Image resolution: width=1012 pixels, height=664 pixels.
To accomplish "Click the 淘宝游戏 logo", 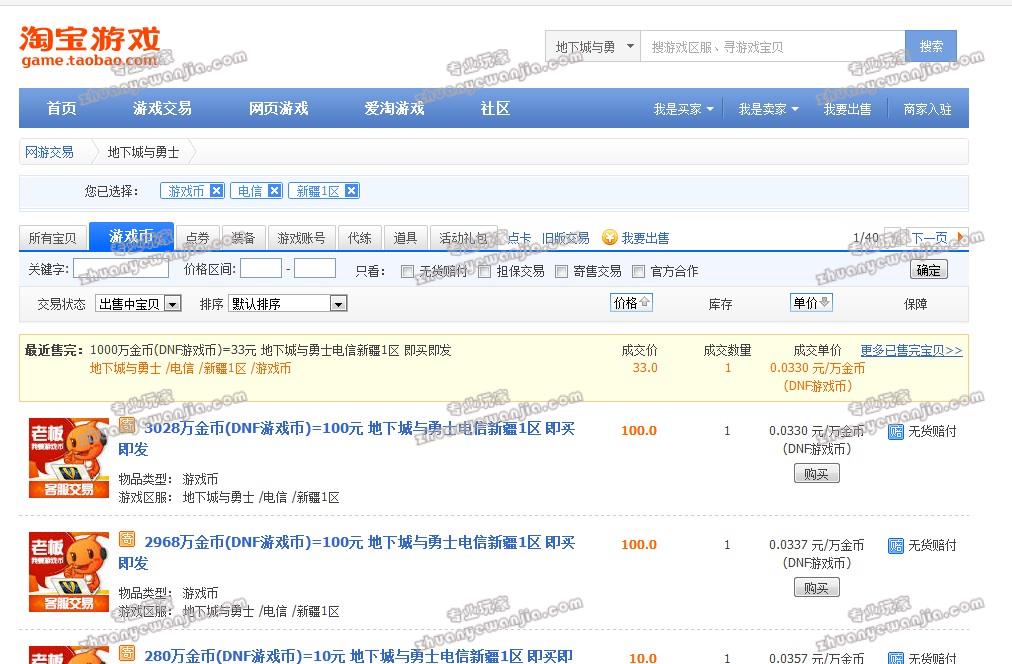I will tap(90, 46).
